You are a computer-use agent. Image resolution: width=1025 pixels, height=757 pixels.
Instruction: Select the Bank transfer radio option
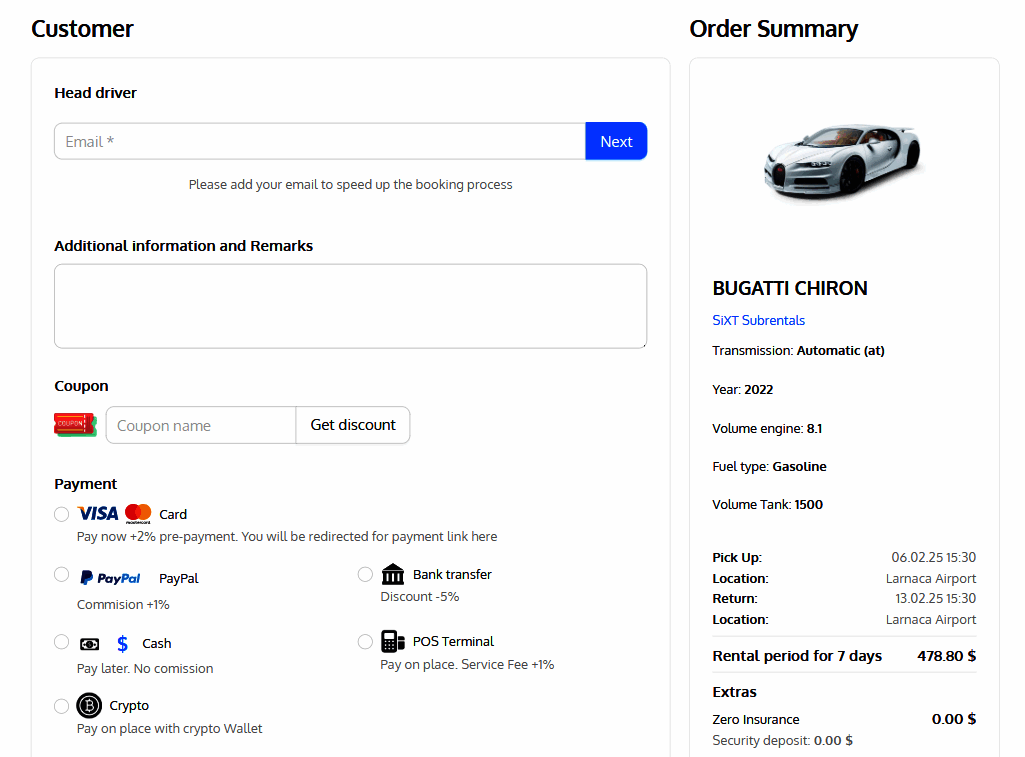point(365,574)
